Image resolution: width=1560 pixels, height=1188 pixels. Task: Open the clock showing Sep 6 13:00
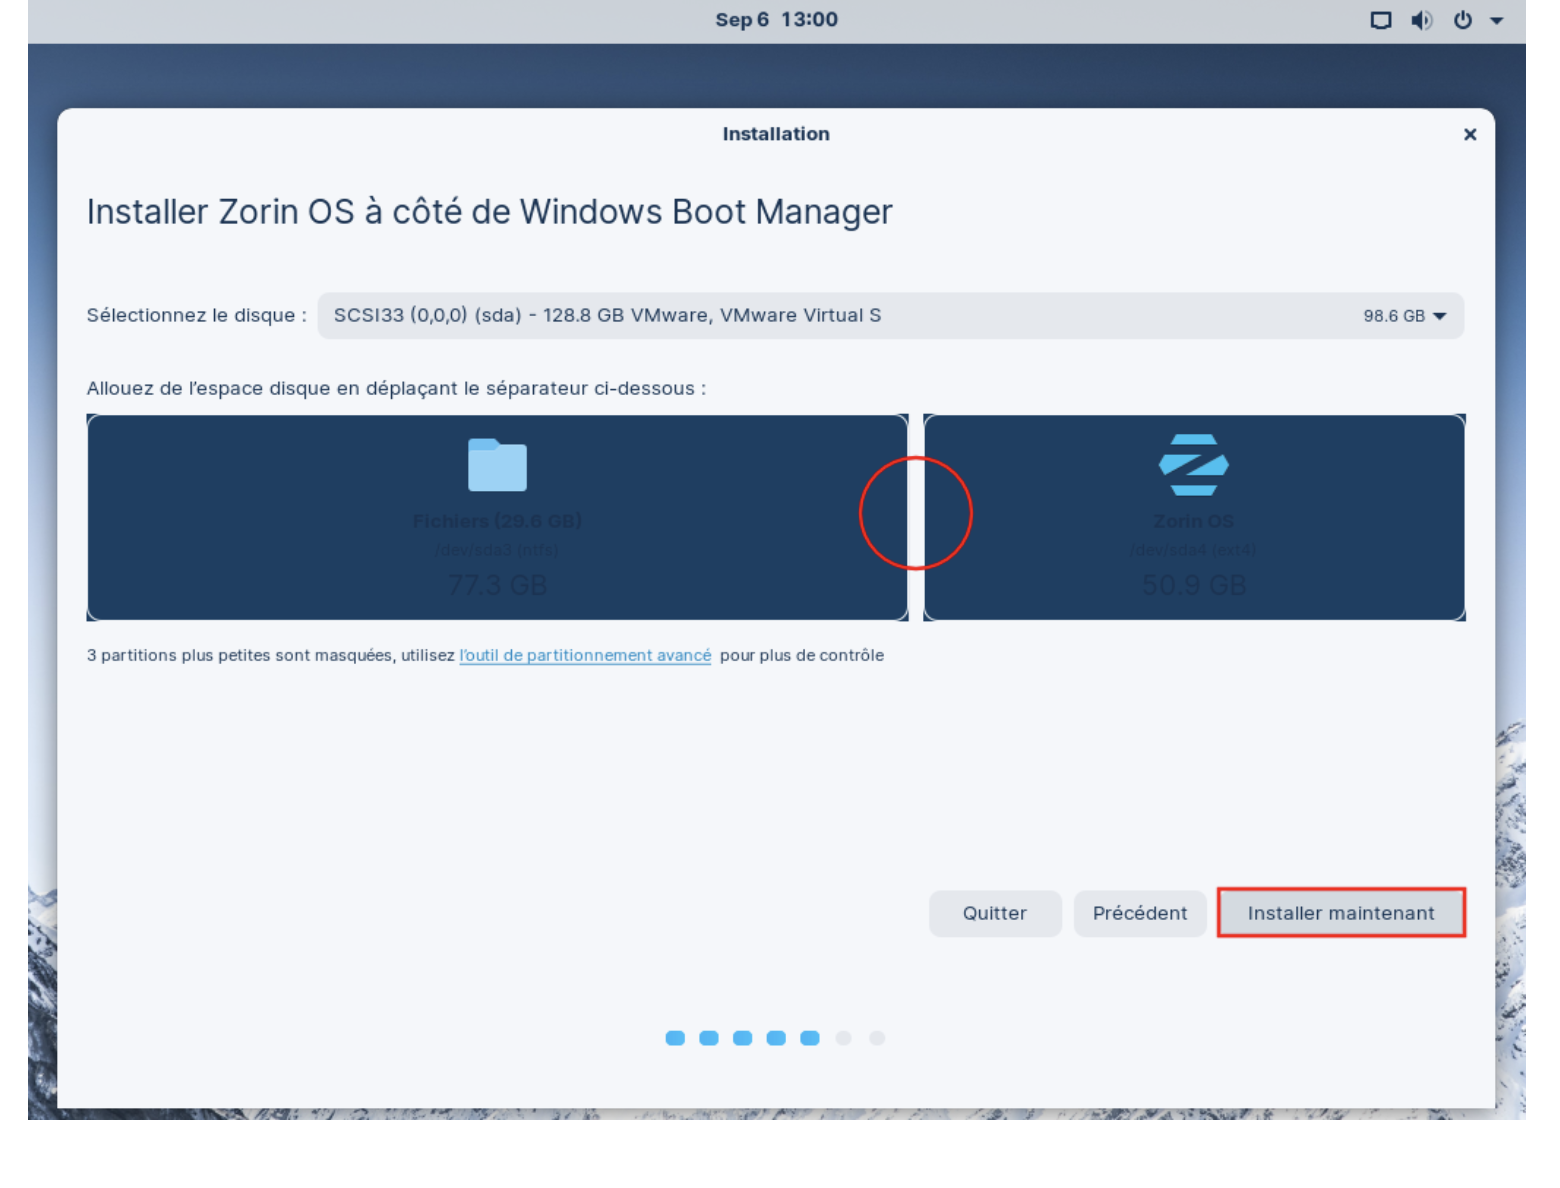tap(777, 20)
